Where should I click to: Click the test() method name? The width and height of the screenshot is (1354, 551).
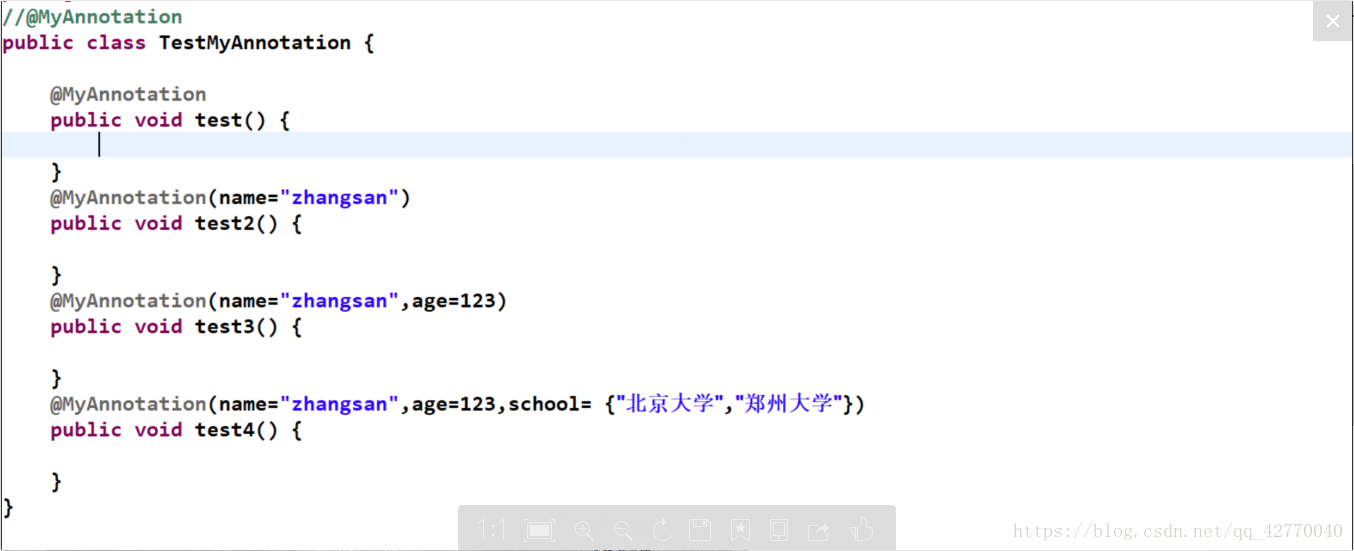click(231, 120)
